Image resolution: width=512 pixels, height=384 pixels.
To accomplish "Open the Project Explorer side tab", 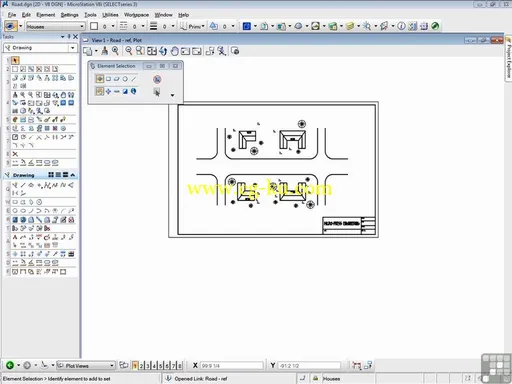I will (x=508, y=58).
